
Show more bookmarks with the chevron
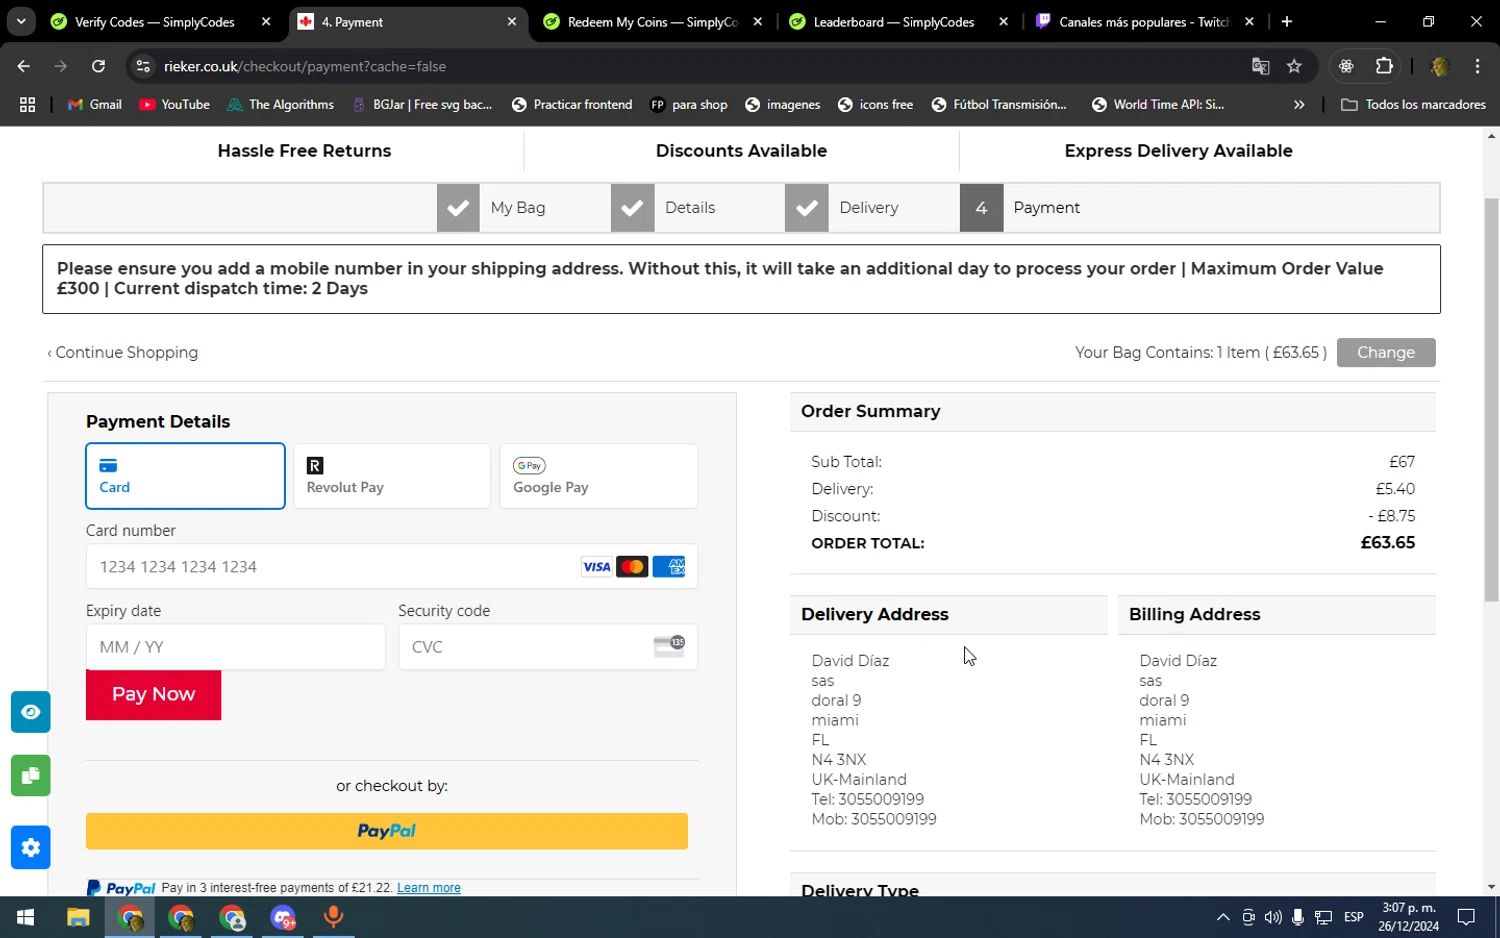pyautogui.click(x=1299, y=104)
